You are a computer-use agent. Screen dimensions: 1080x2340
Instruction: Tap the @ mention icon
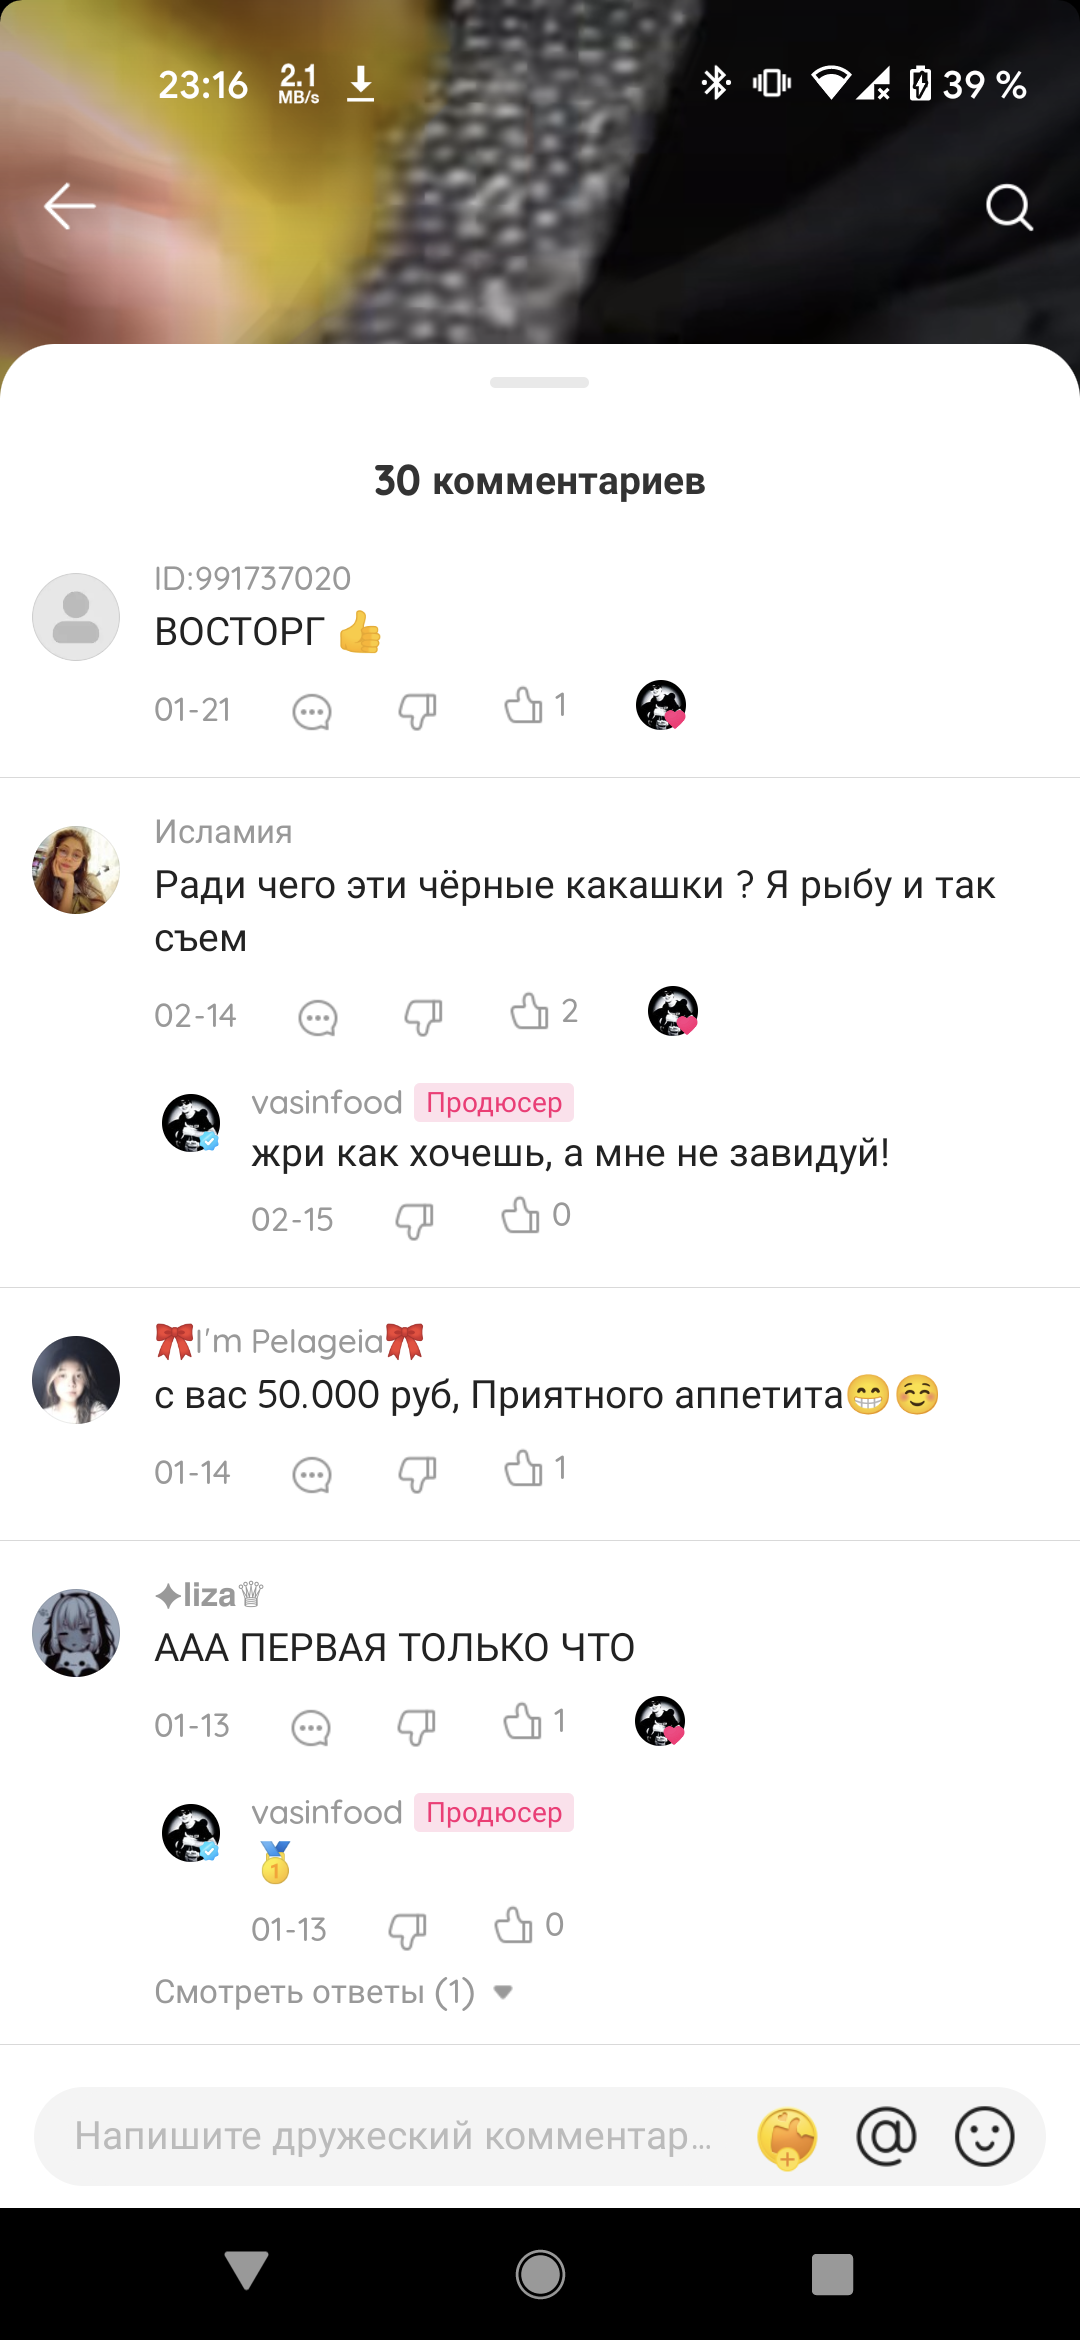click(x=886, y=2136)
